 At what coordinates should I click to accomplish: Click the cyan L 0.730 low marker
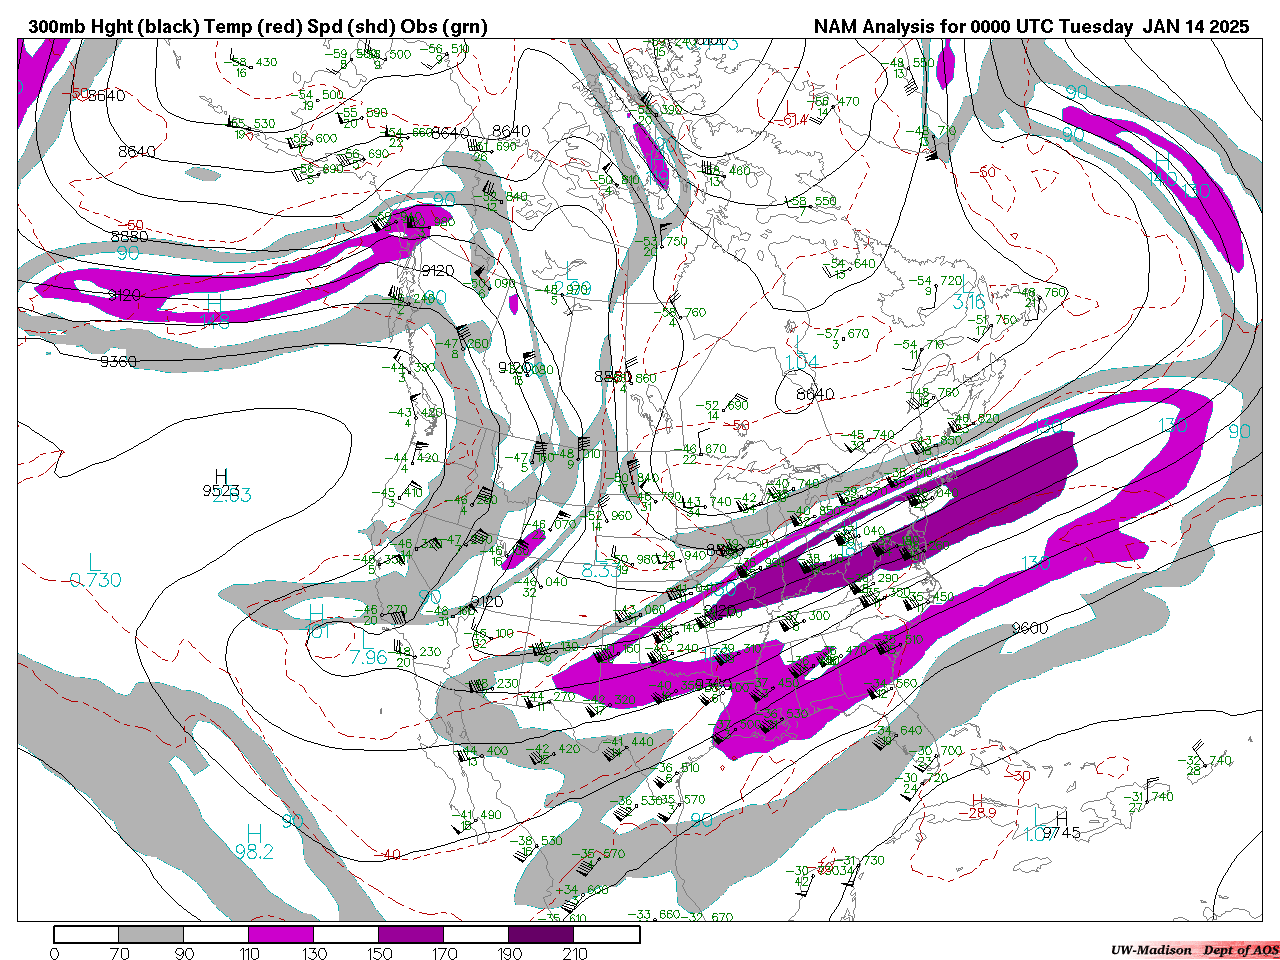pyautogui.click(x=95, y=572)
